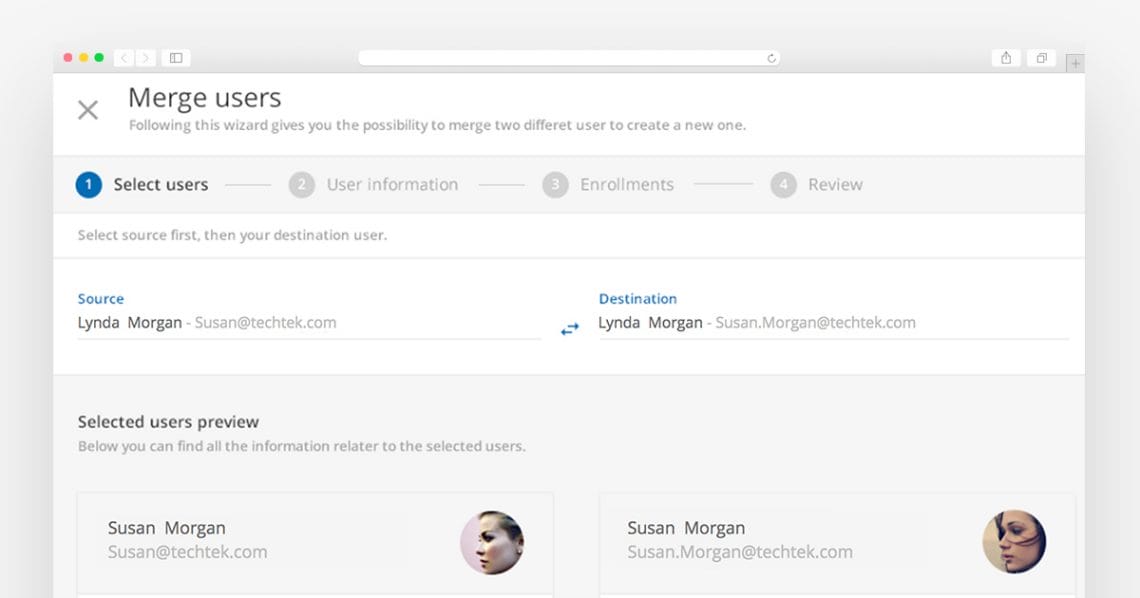Viewport: 1140px width, 598px height.
Task: Show all browser tabs overview
Action: tap(1041, 58)
